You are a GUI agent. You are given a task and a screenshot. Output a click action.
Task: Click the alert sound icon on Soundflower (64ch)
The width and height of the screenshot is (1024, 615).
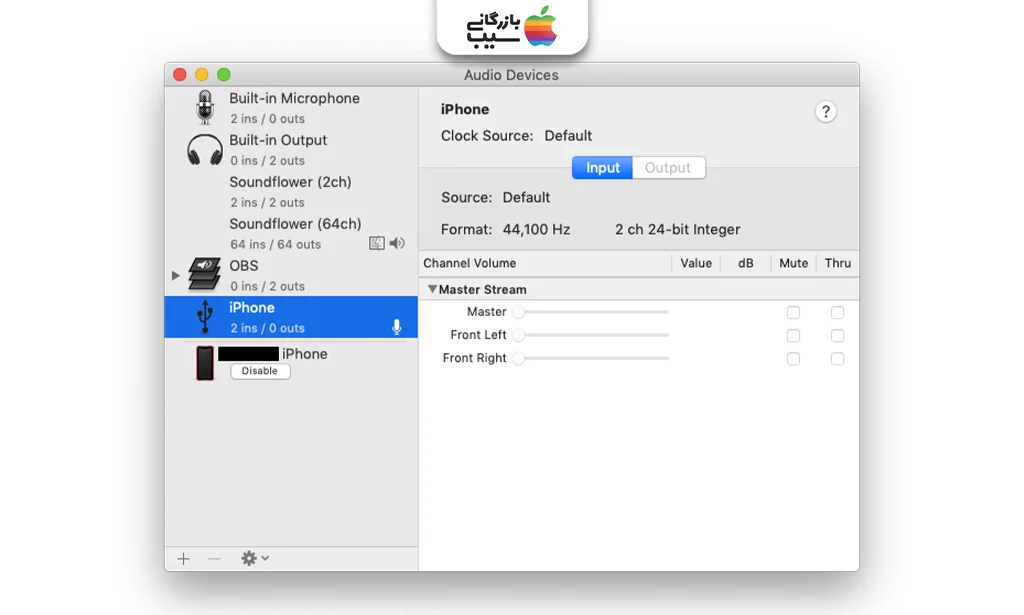coord(377,244)
